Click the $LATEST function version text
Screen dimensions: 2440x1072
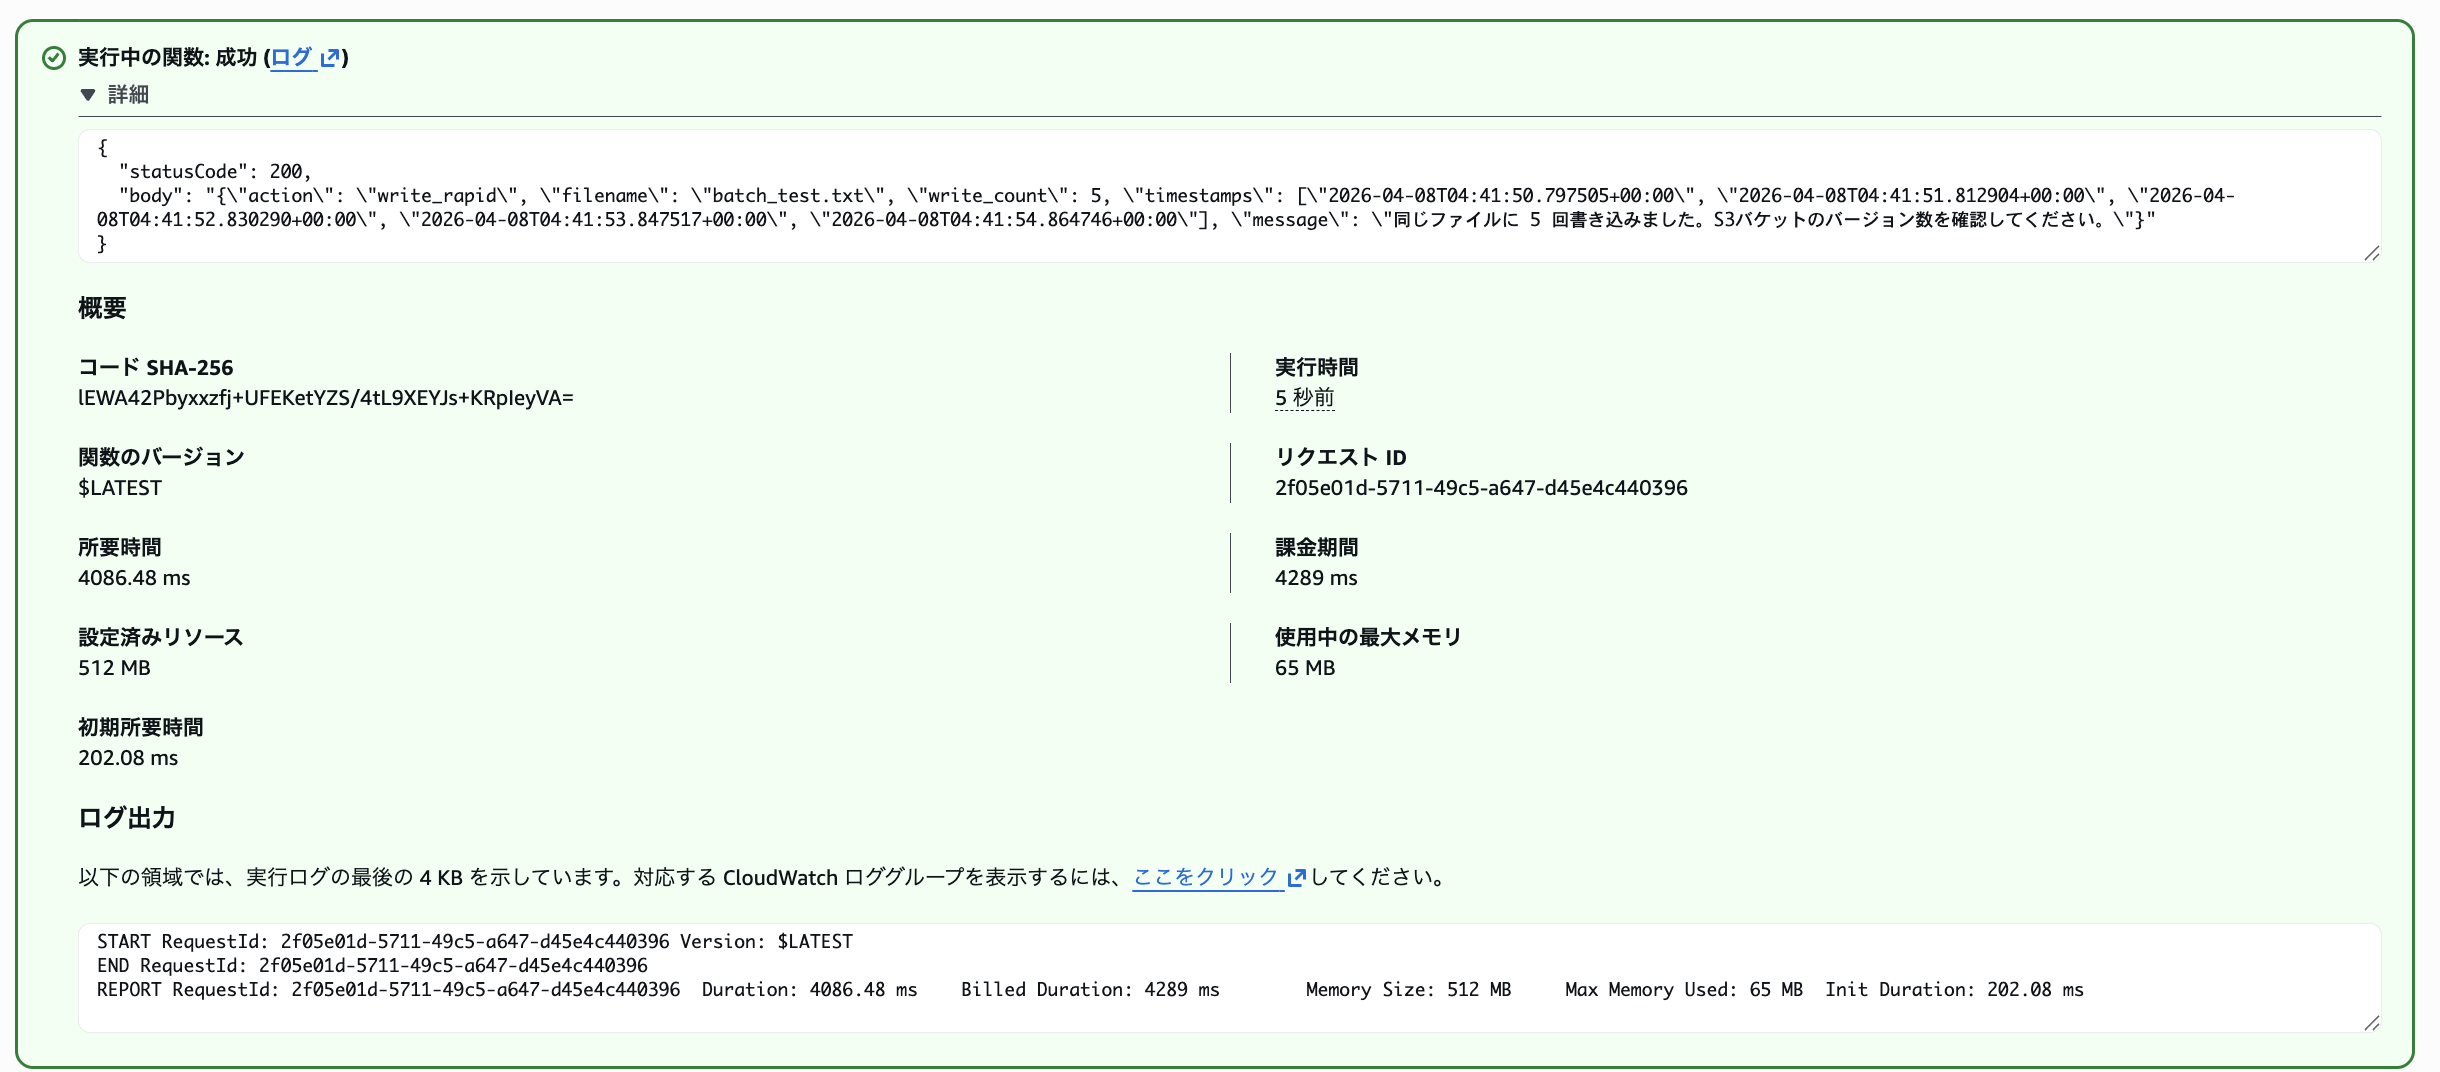(x=120, y=488)
